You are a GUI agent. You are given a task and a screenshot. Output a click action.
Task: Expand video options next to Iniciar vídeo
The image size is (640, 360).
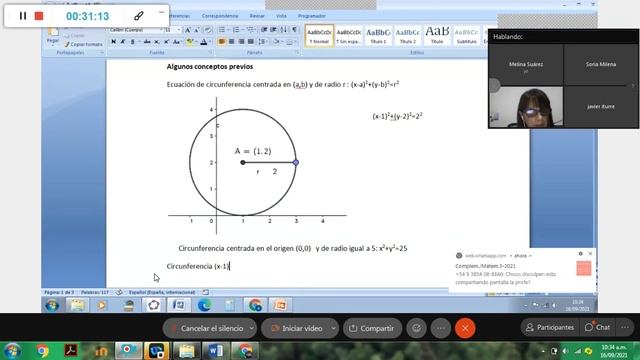(333, 328)
